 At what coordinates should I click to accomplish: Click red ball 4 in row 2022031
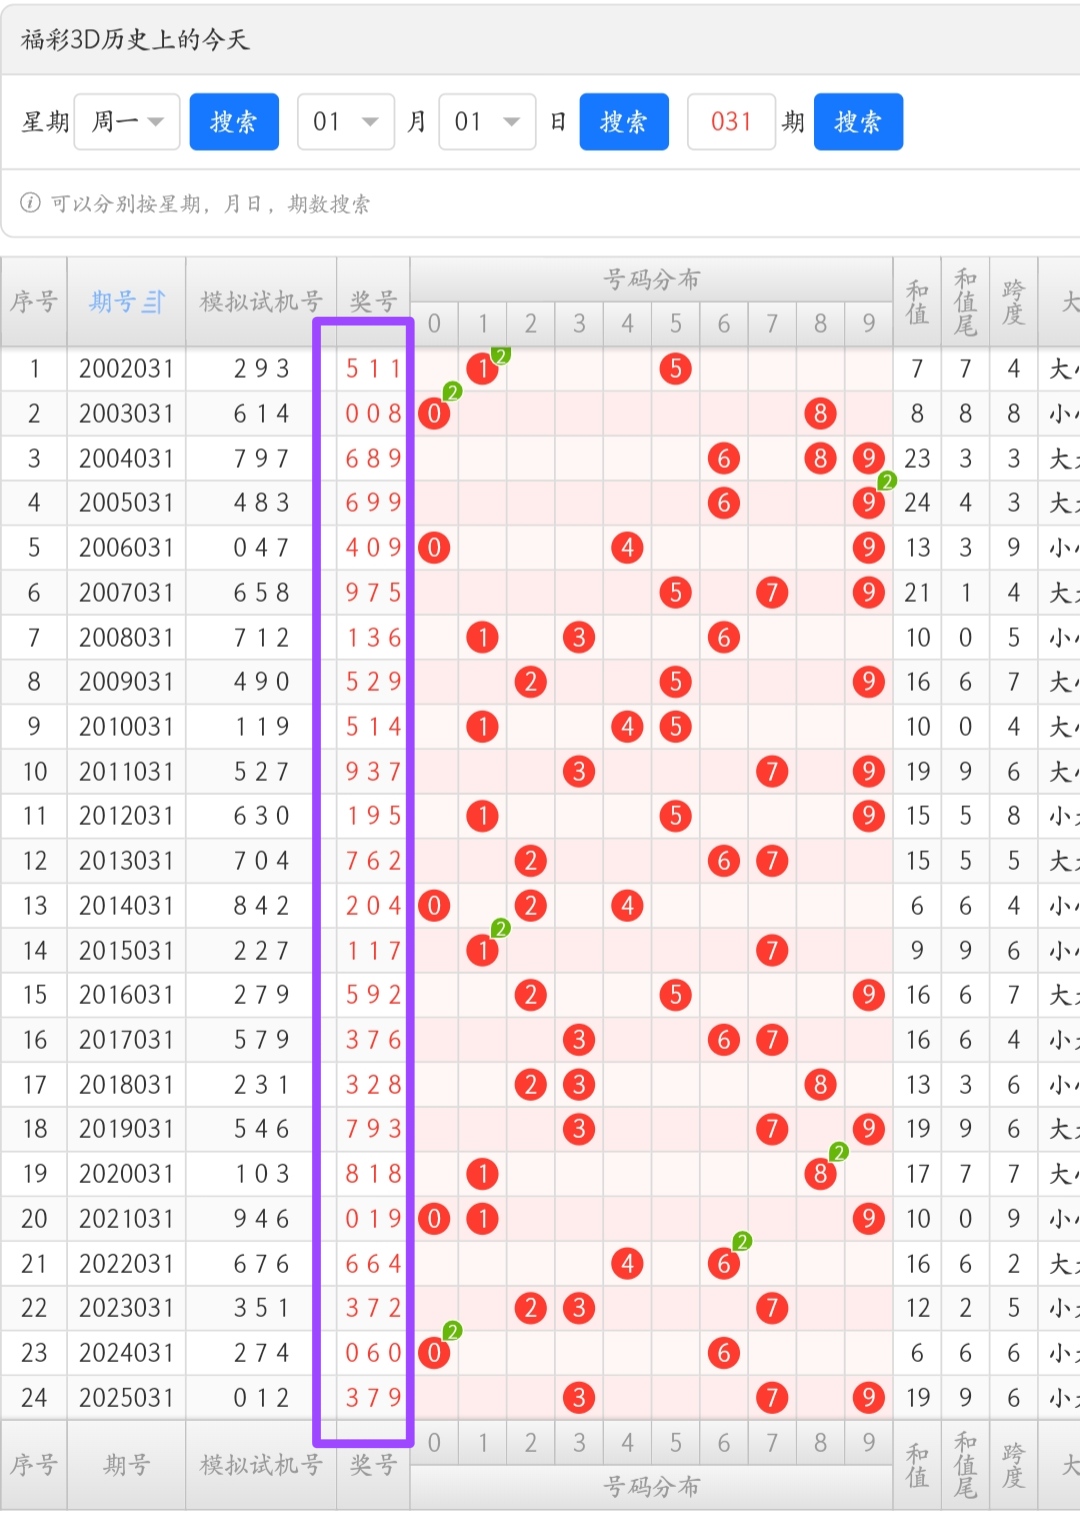(x=627, y=1264)
